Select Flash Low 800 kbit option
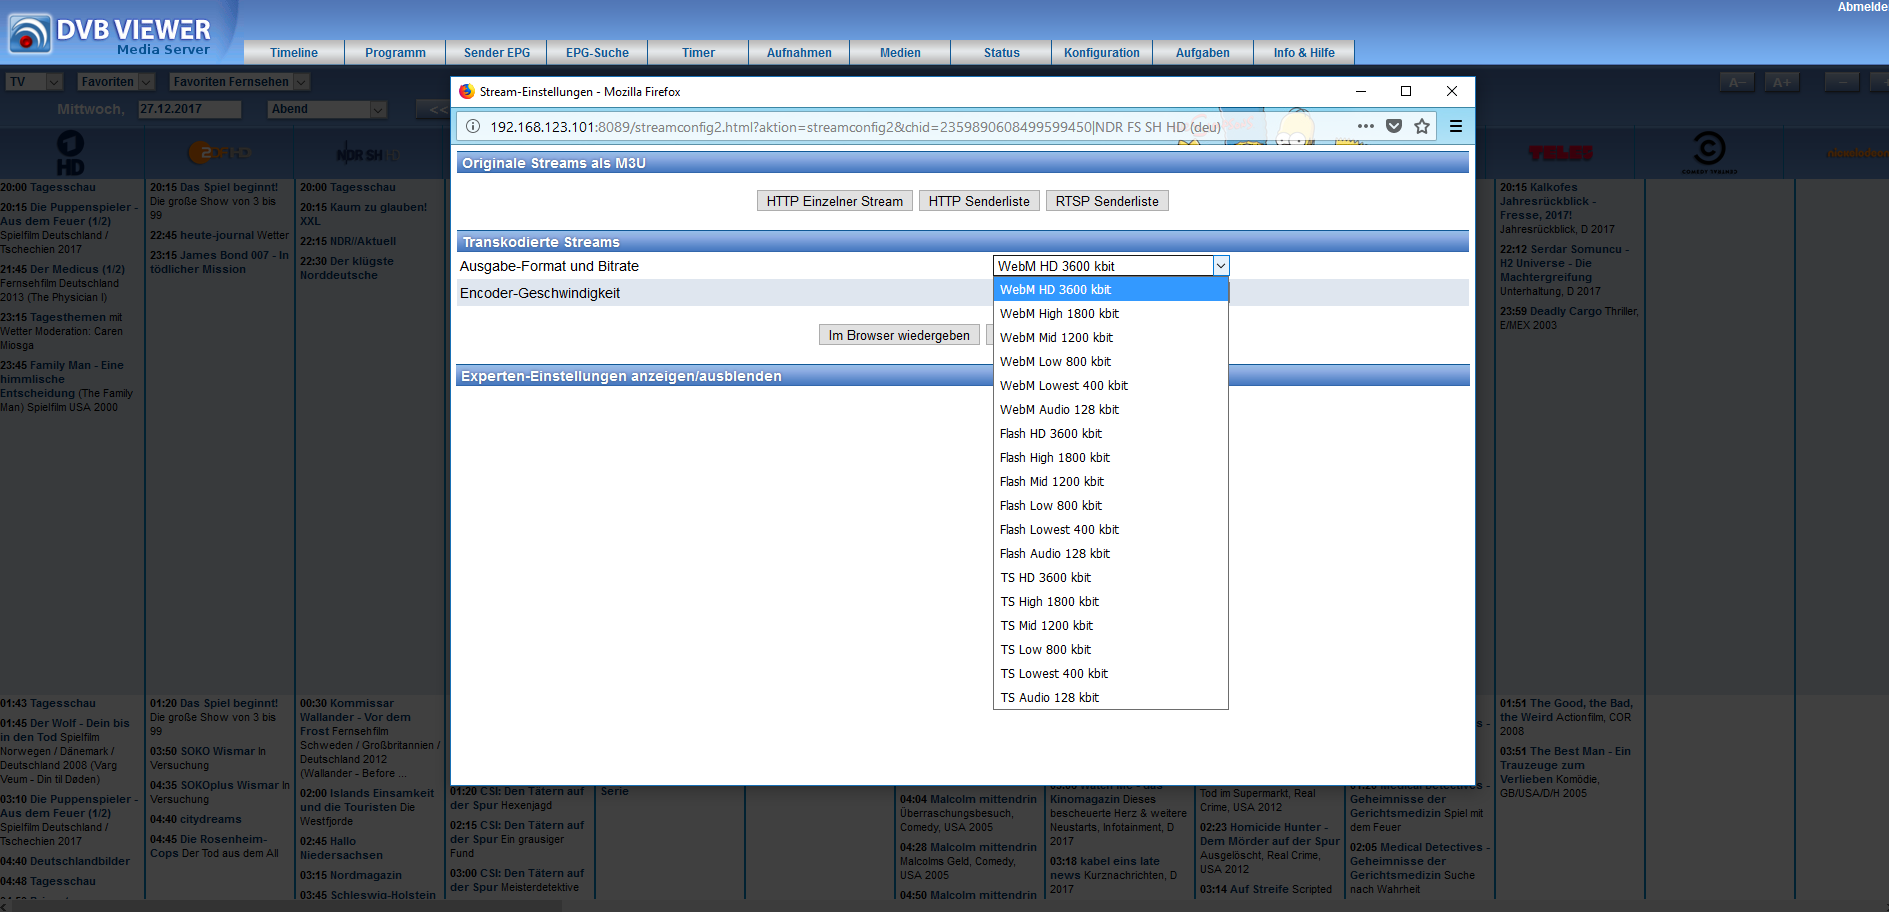 click(x=1110, y=505)
